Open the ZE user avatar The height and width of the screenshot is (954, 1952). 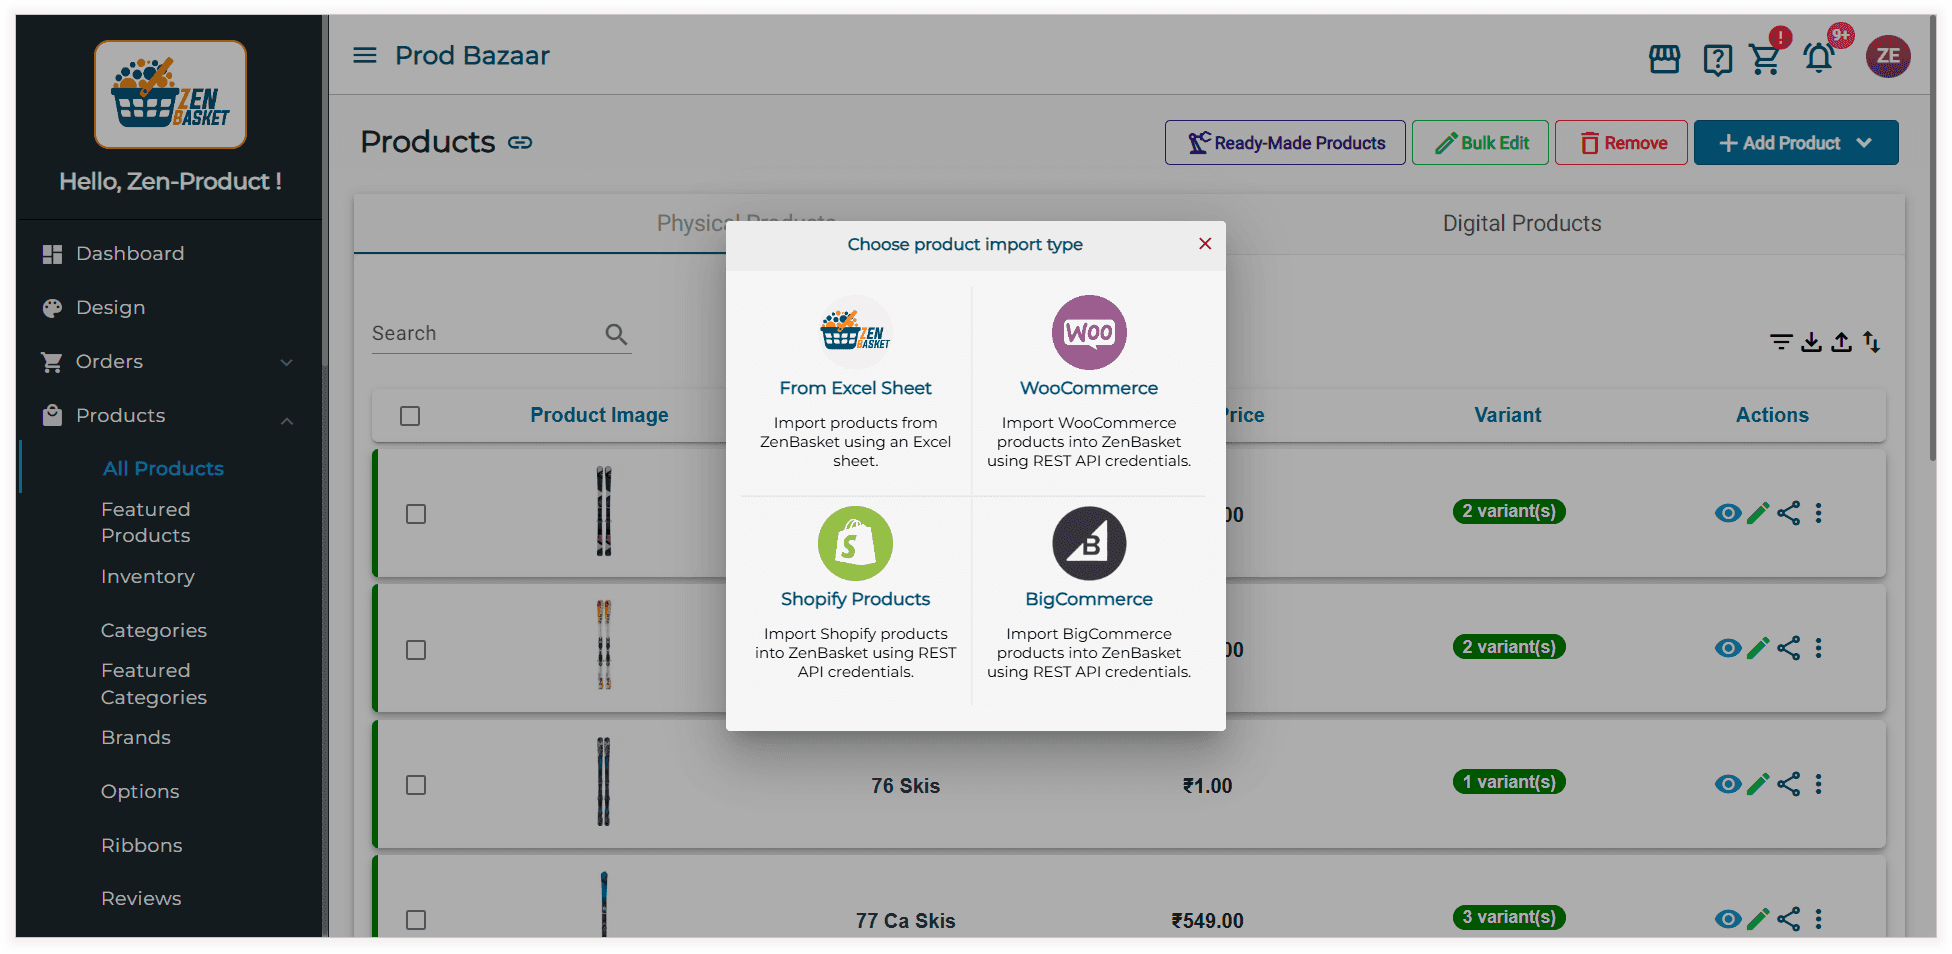point(1888,56)
